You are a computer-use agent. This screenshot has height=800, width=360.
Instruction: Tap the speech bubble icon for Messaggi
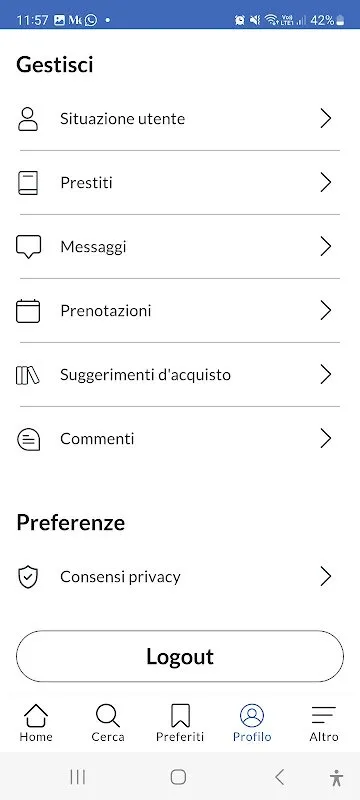click(x=28, y=247)
